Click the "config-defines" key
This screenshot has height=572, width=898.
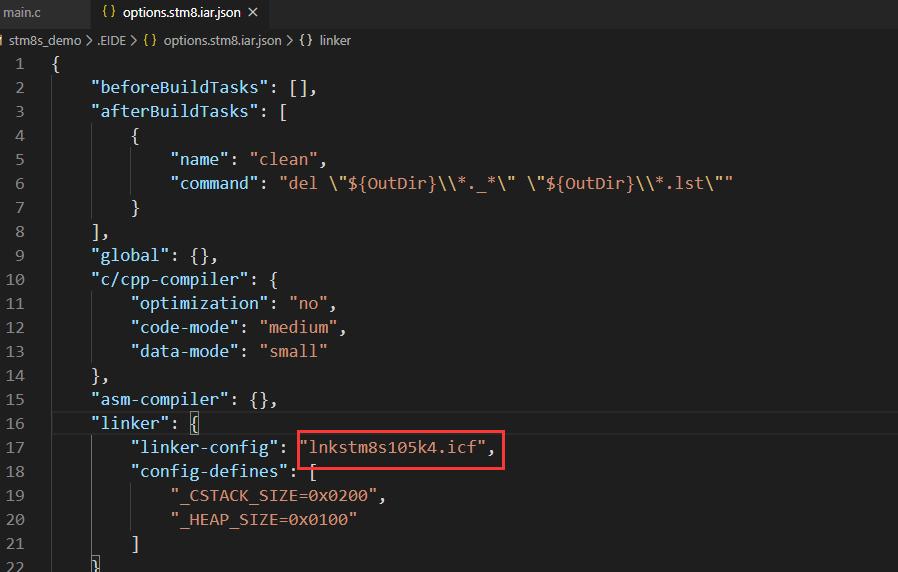tap(209, 471)
